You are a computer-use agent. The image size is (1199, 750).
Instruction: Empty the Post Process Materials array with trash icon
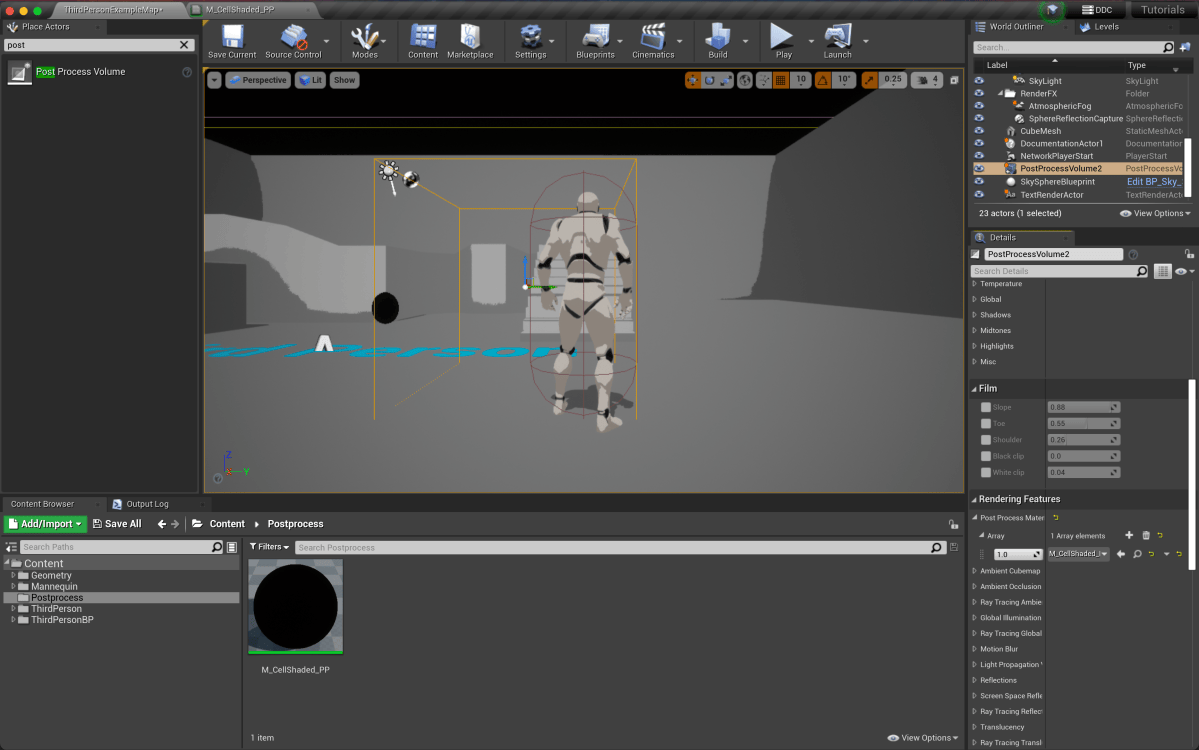click(1145, 535)
